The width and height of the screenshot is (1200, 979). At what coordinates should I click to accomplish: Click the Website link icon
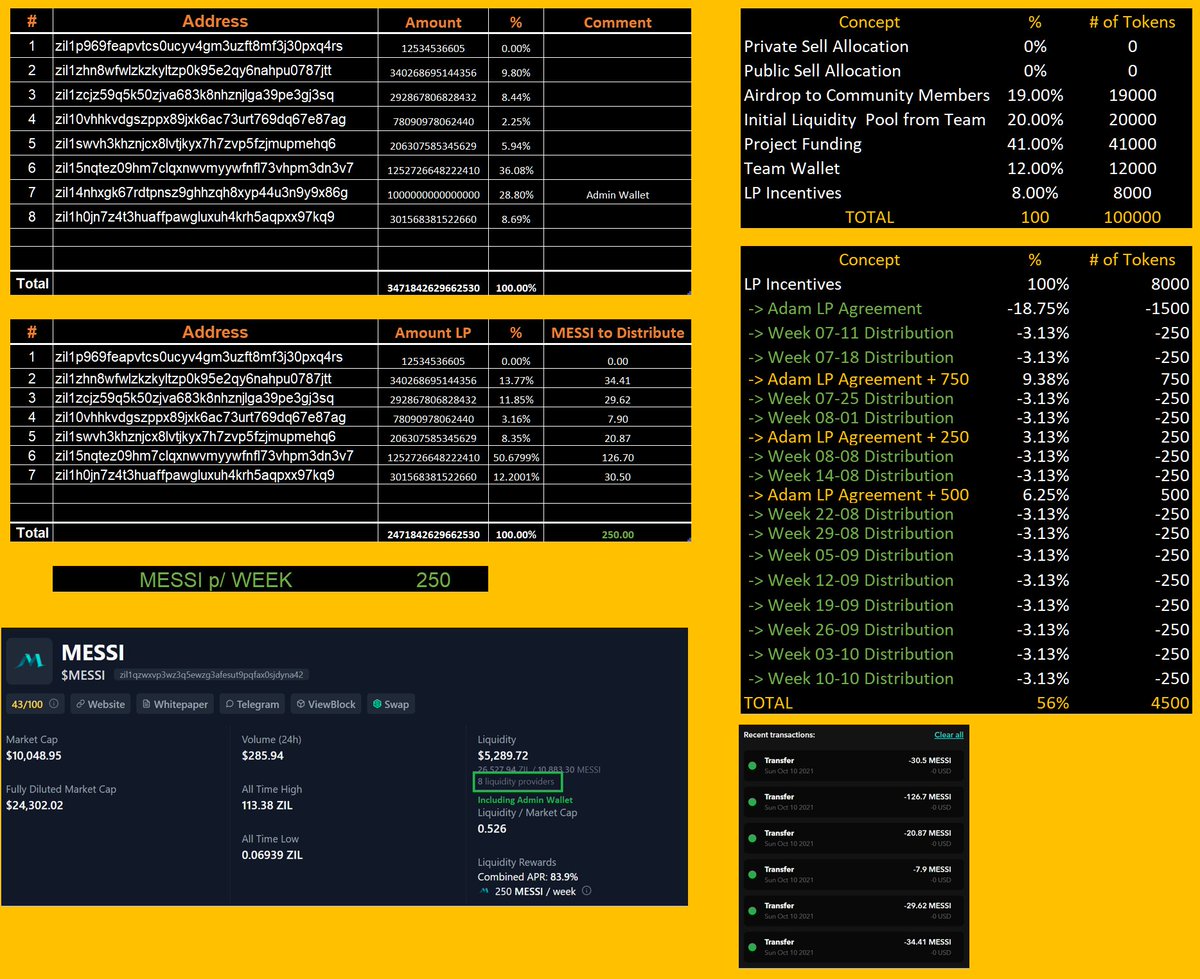click(80, 704)
